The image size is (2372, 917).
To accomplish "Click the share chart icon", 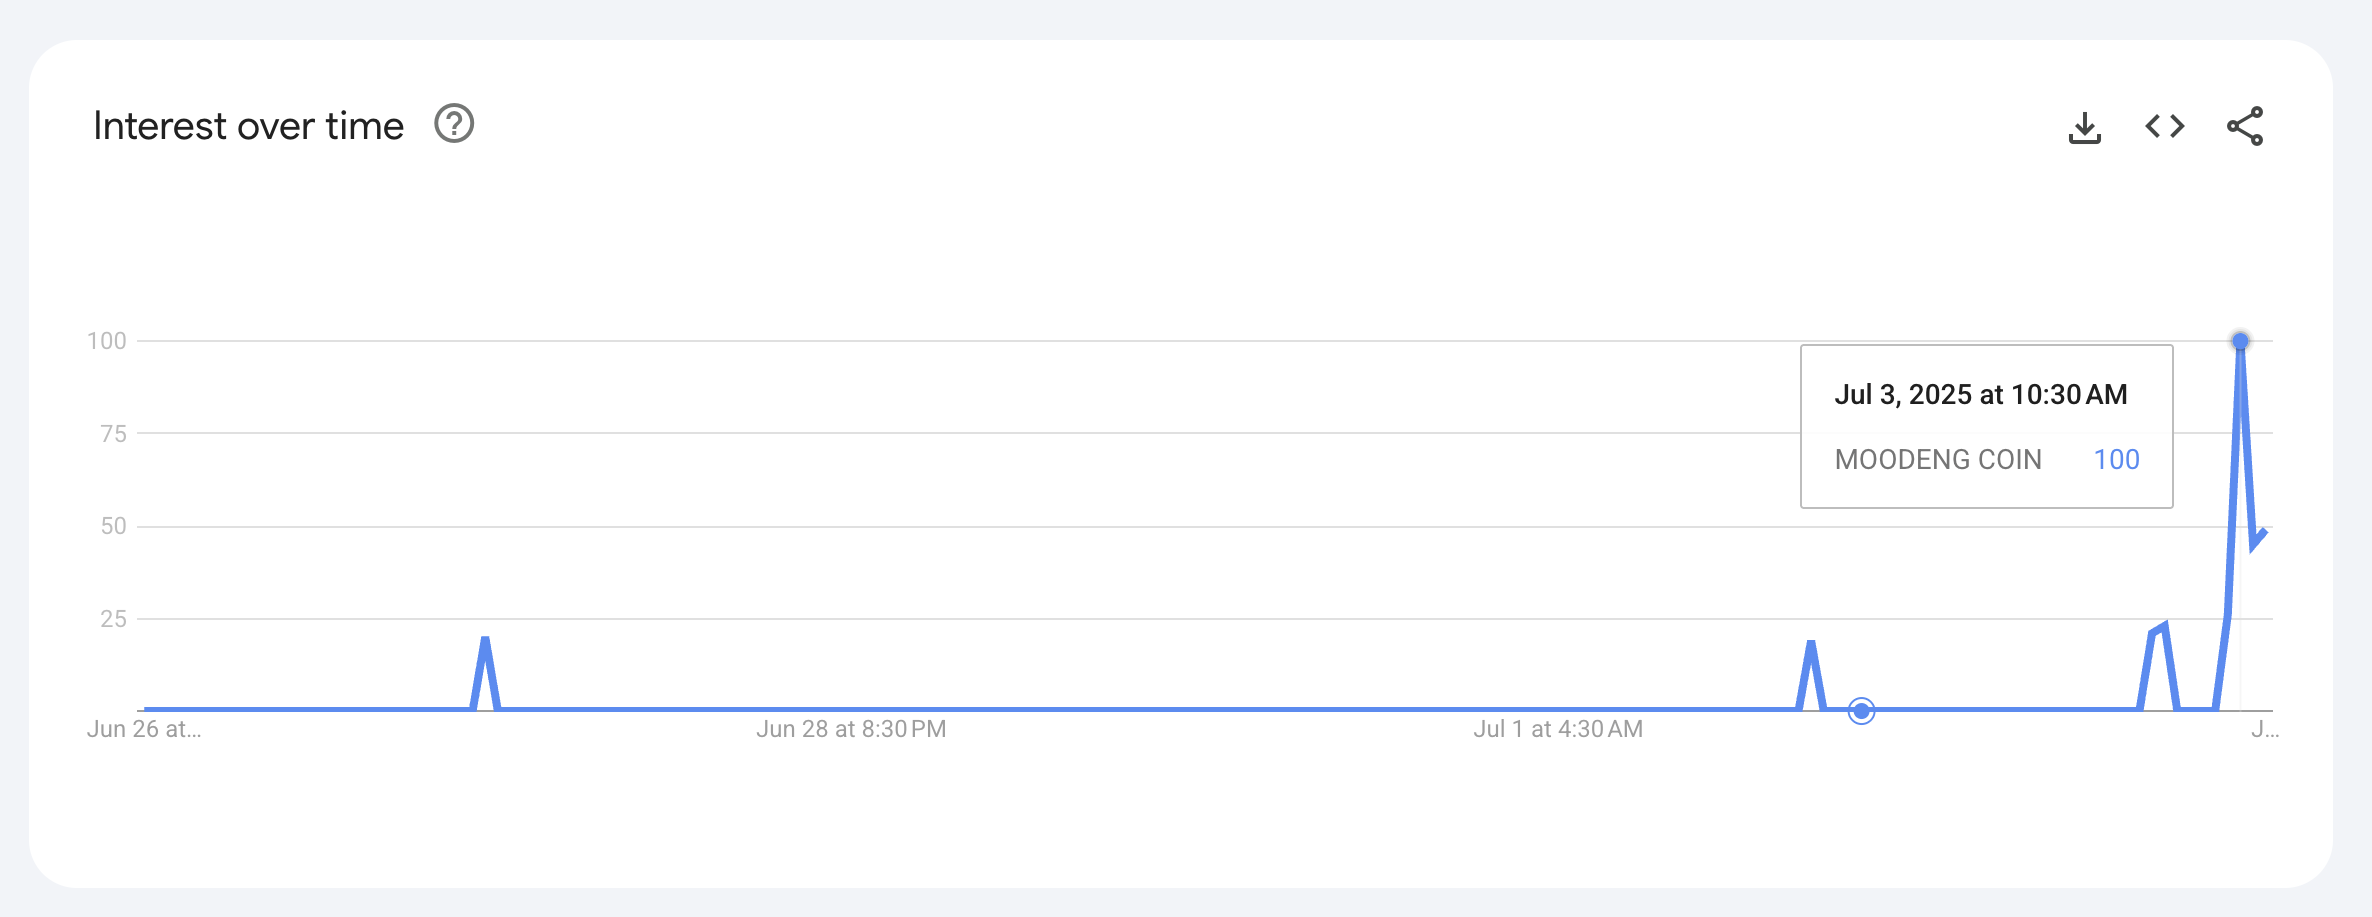I will [2244, 126].
